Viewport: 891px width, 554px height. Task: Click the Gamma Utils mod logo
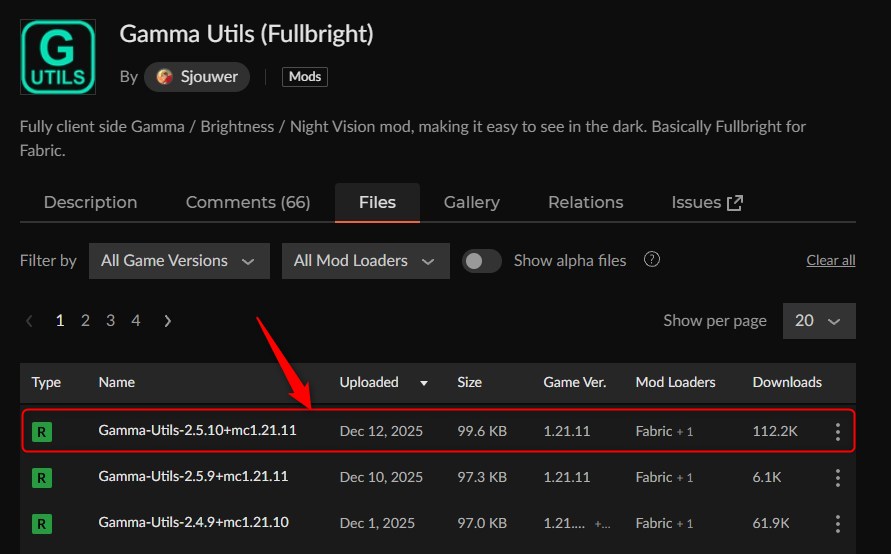[59, 55]
